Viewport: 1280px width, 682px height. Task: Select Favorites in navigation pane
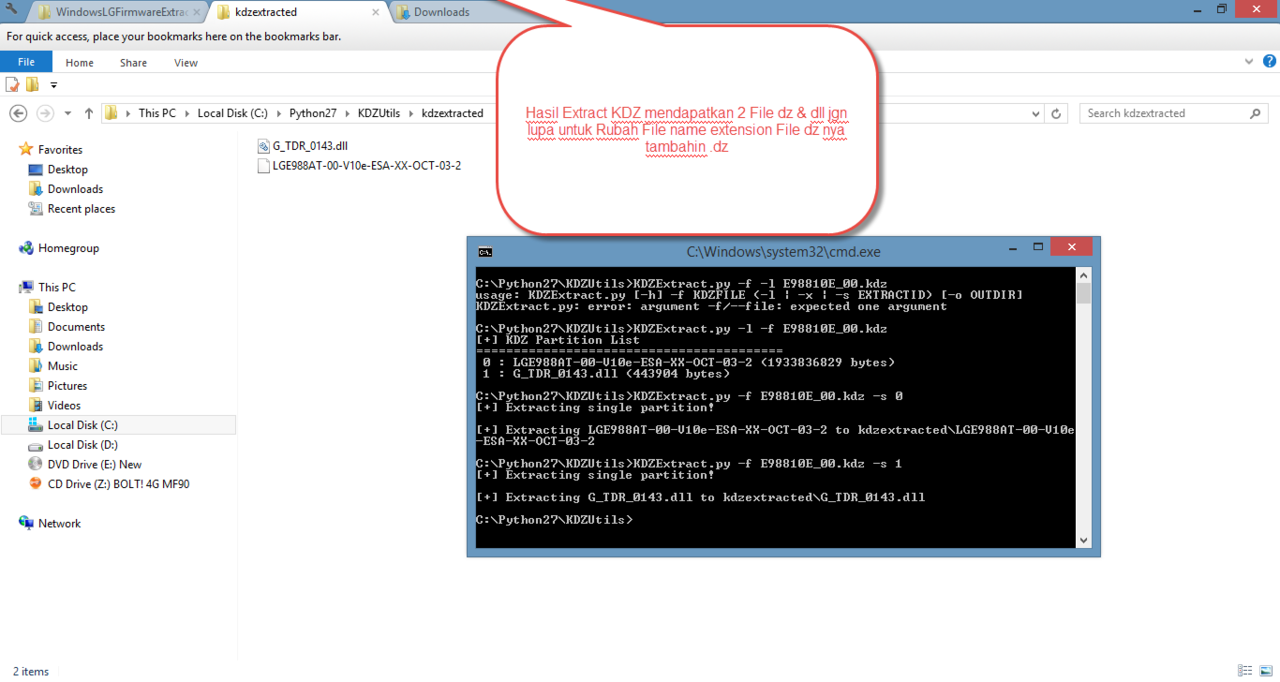tap(60, 150)
